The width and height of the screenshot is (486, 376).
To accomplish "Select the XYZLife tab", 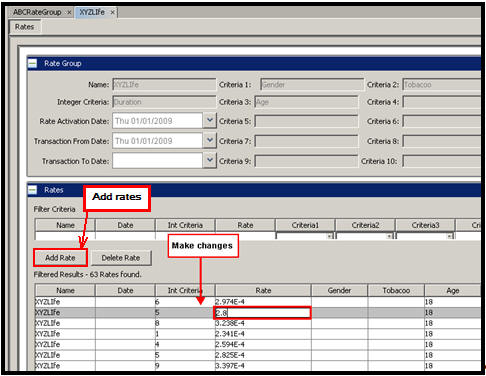I will pyautogui.click(x=92, y=12).
